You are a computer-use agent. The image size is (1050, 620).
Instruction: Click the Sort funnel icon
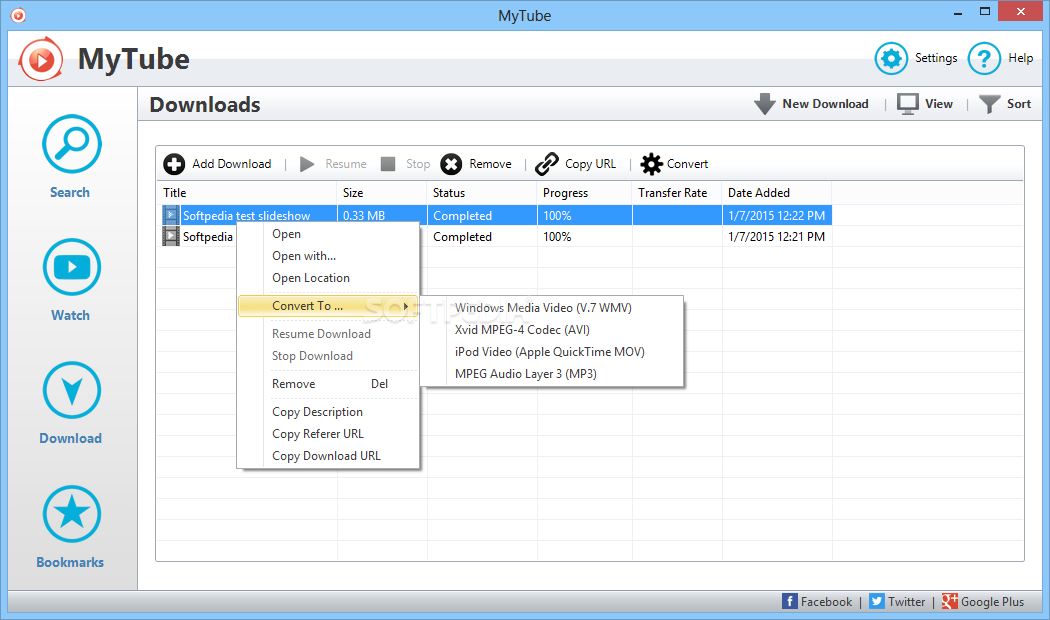click(x=989, y=104)
